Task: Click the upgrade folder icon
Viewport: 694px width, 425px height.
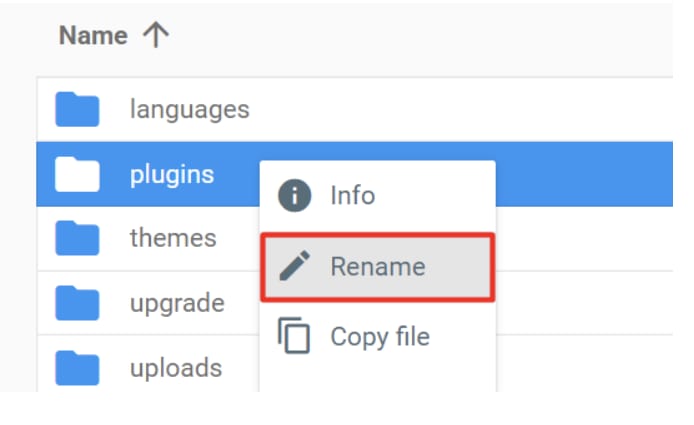Action: coord(77,303)
